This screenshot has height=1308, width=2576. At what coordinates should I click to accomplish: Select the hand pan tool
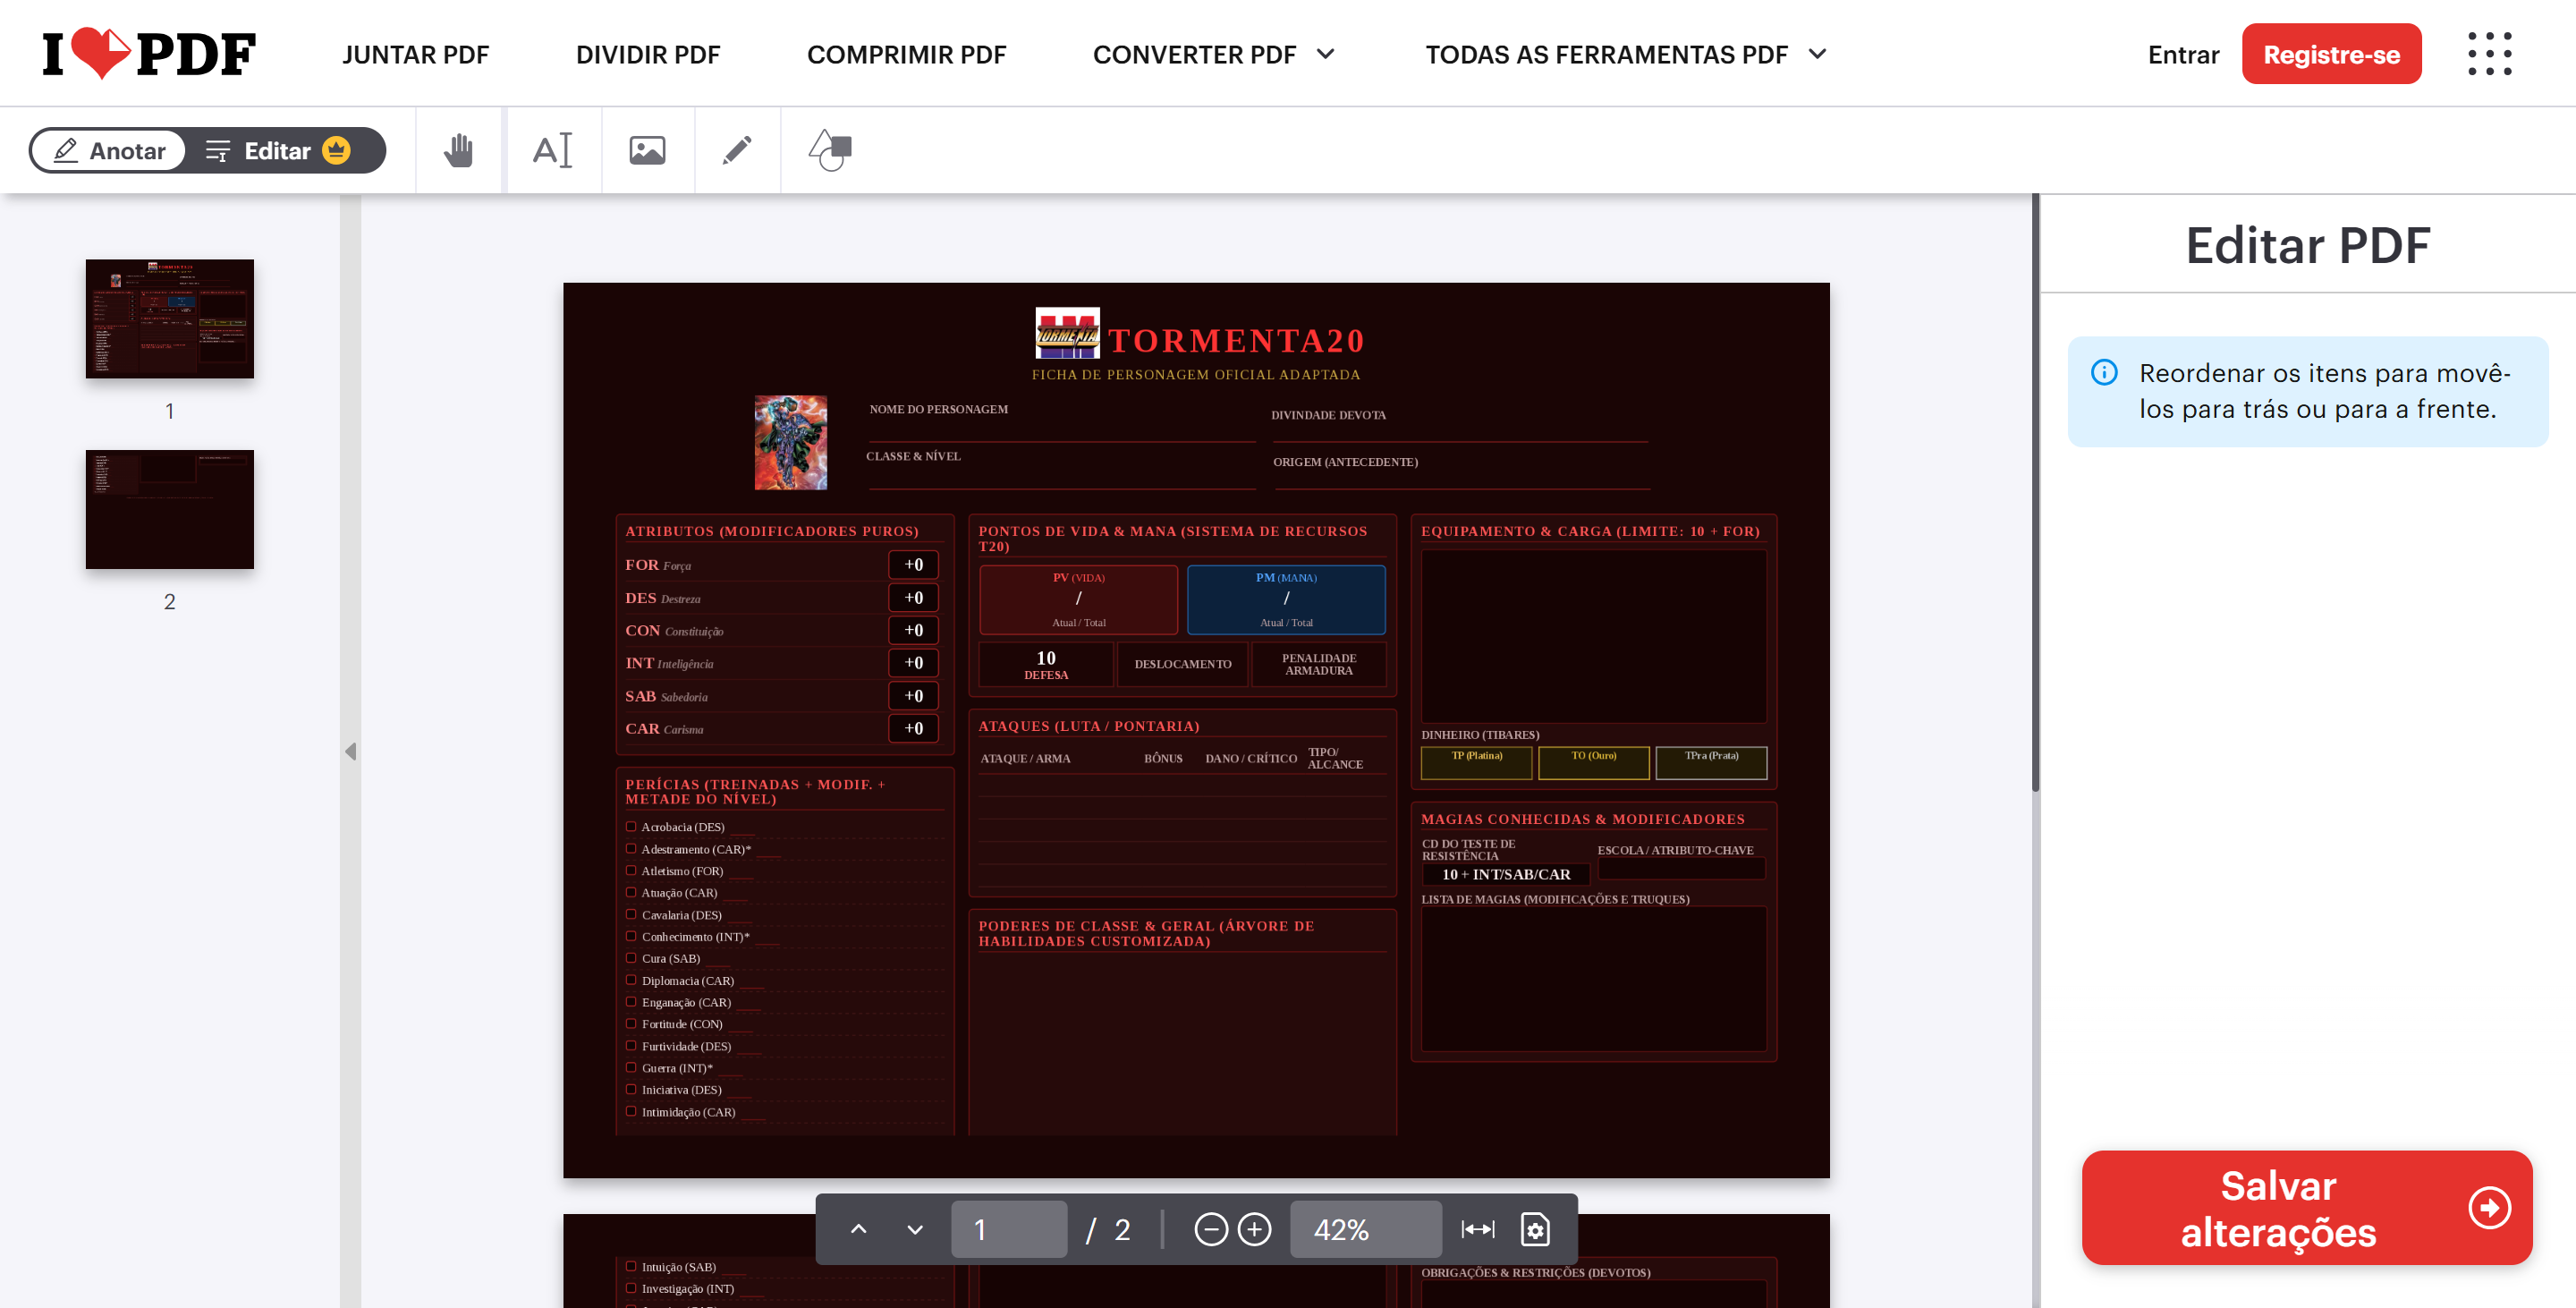pyautogui.click(x=458, y=151)
